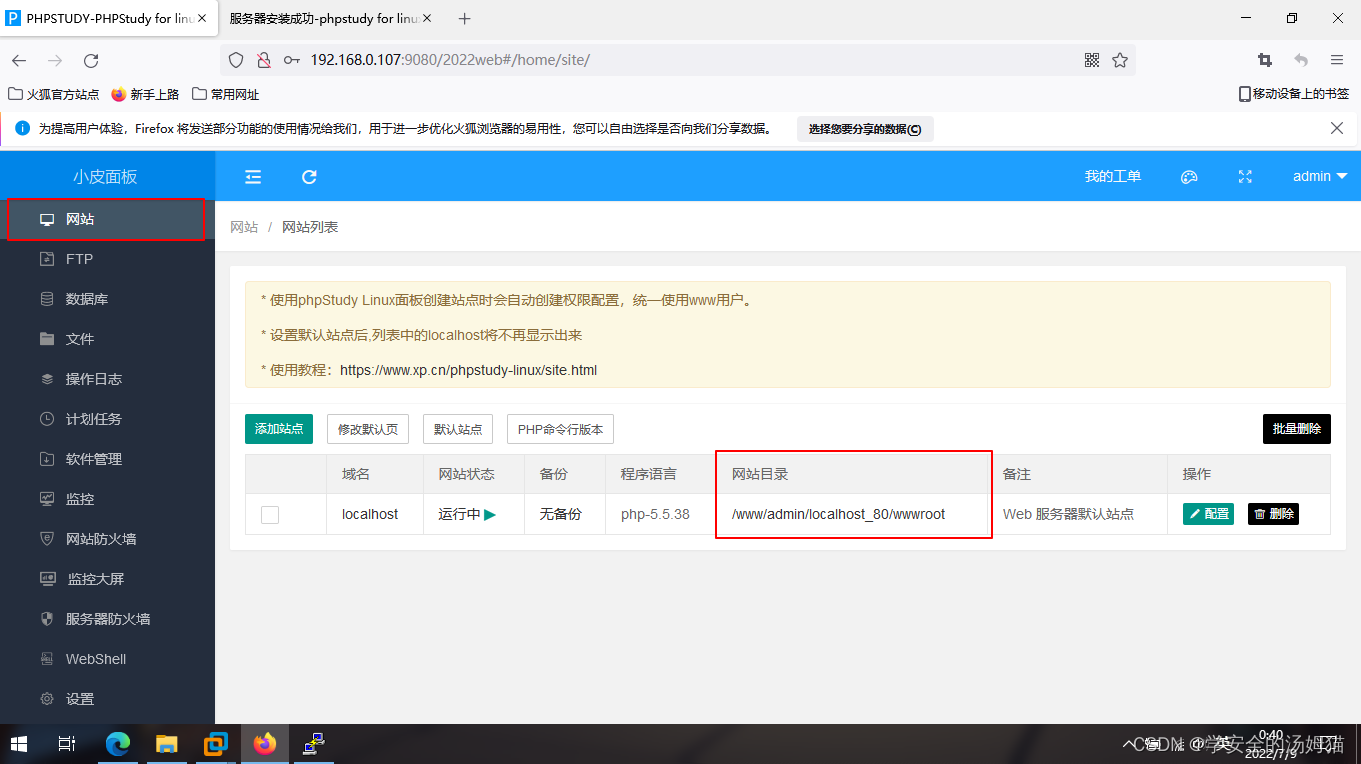Open Microsoft Edge from the taskbar

coord(118,744)
